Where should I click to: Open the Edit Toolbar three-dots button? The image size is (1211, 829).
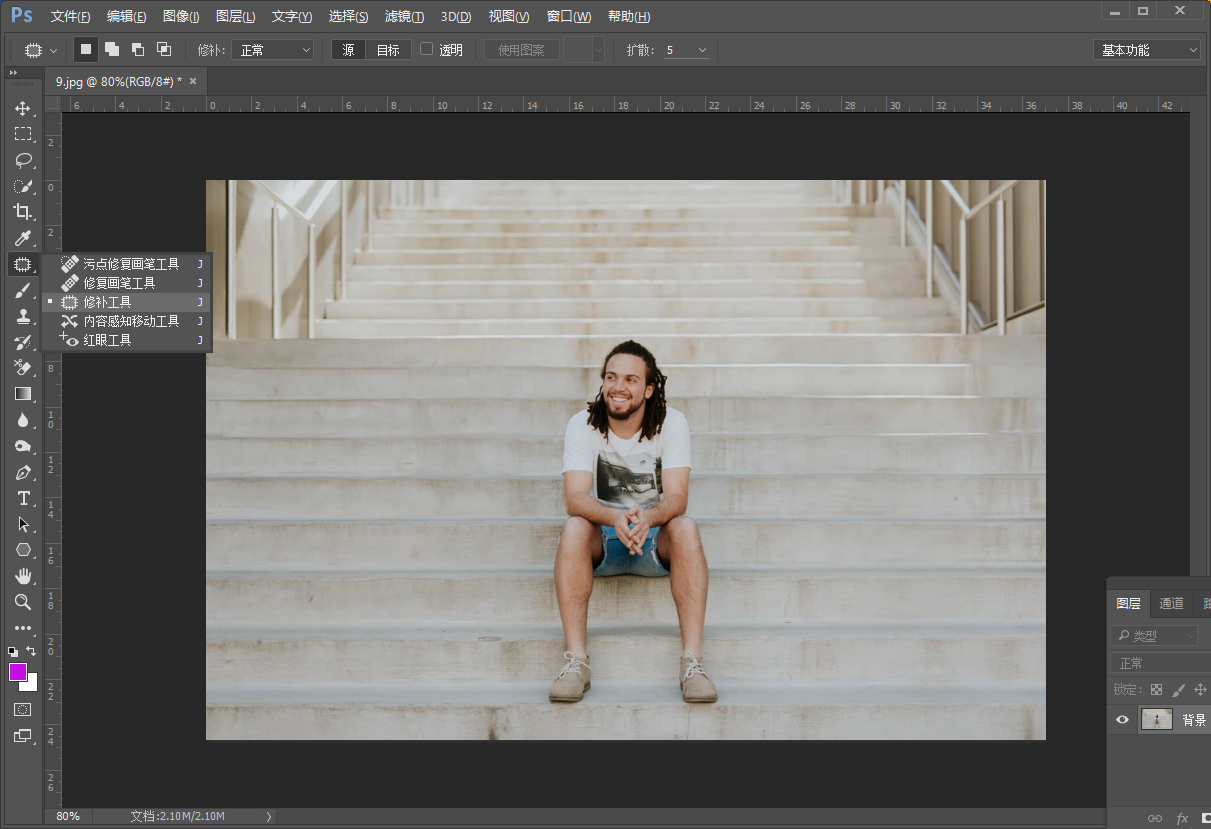[22, 628]
